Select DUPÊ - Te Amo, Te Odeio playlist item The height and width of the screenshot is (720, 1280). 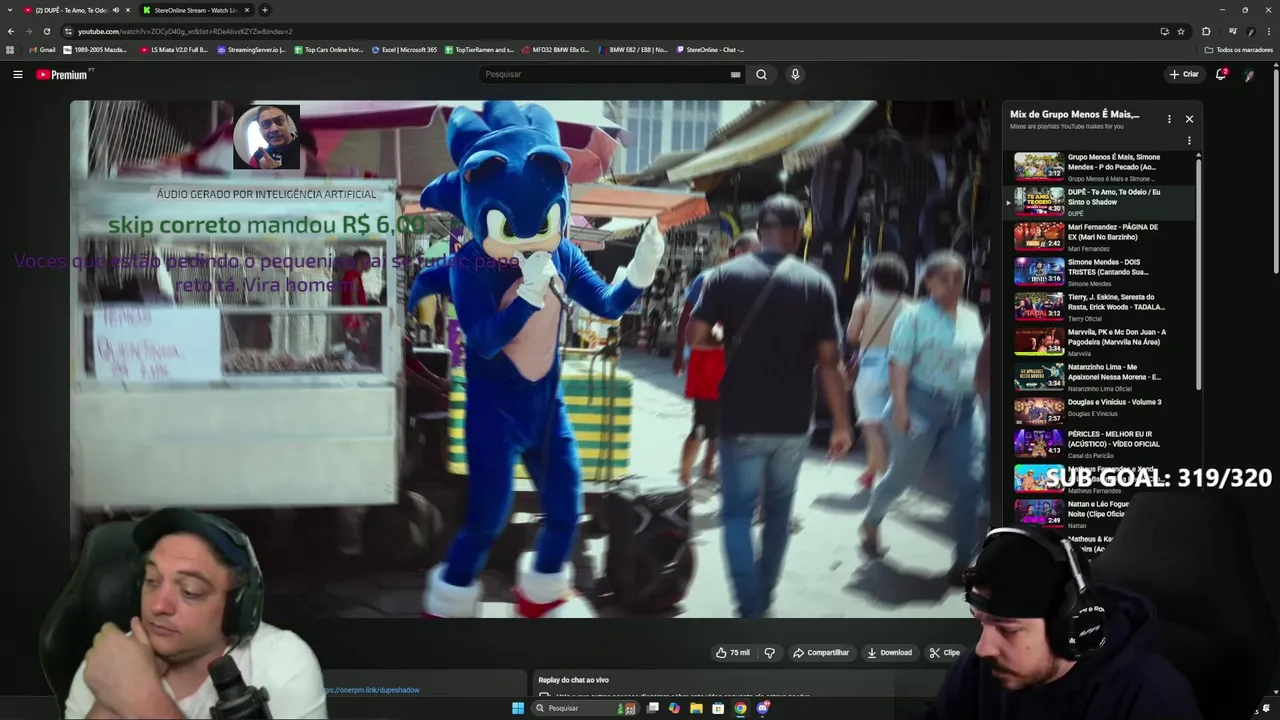click(x=1100, y=202)
